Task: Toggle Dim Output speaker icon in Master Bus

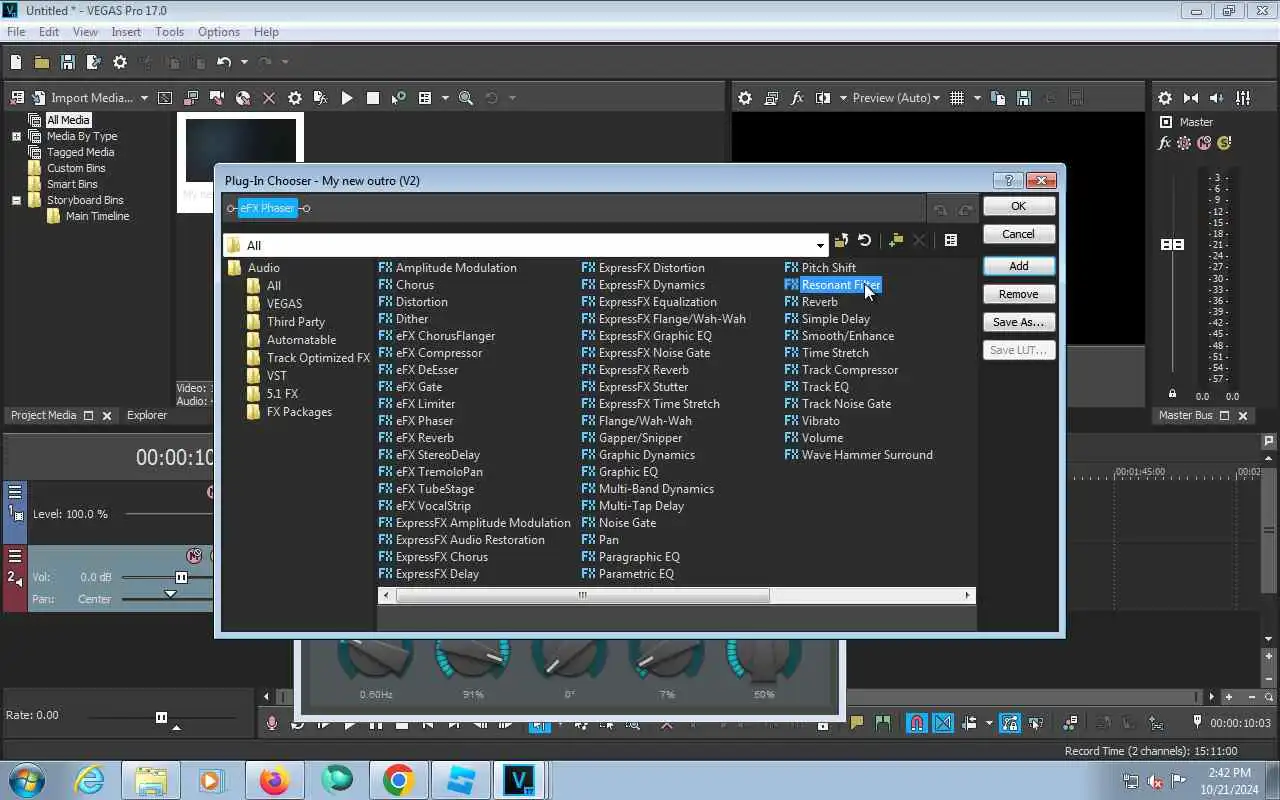Action: 1217,98
